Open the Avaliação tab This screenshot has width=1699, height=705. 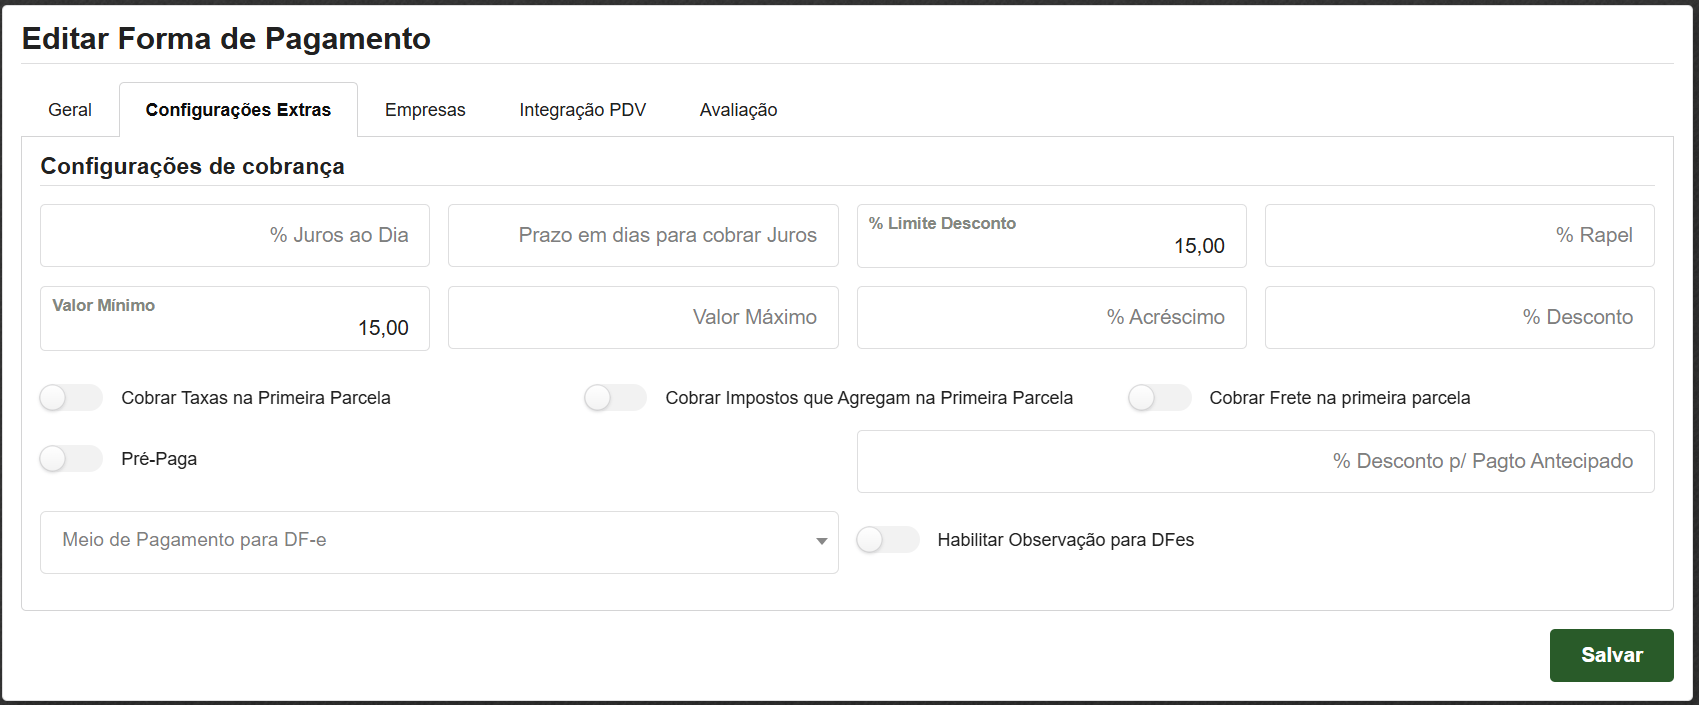738,110
